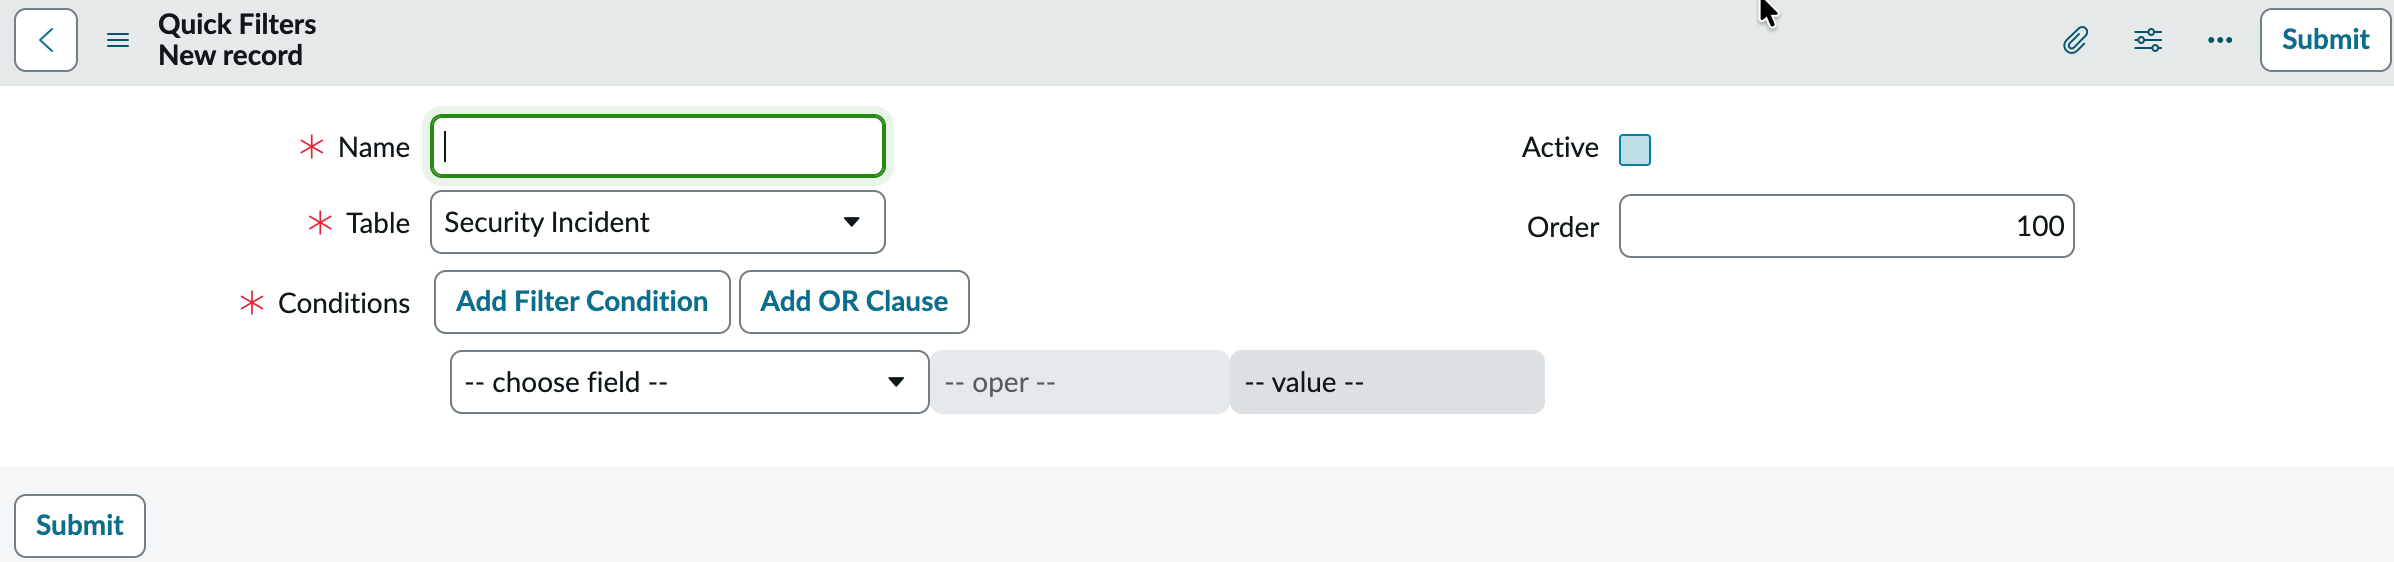Open the personalize form settings icon
The image size is (2394, 562).
(x=2148, y=40)
